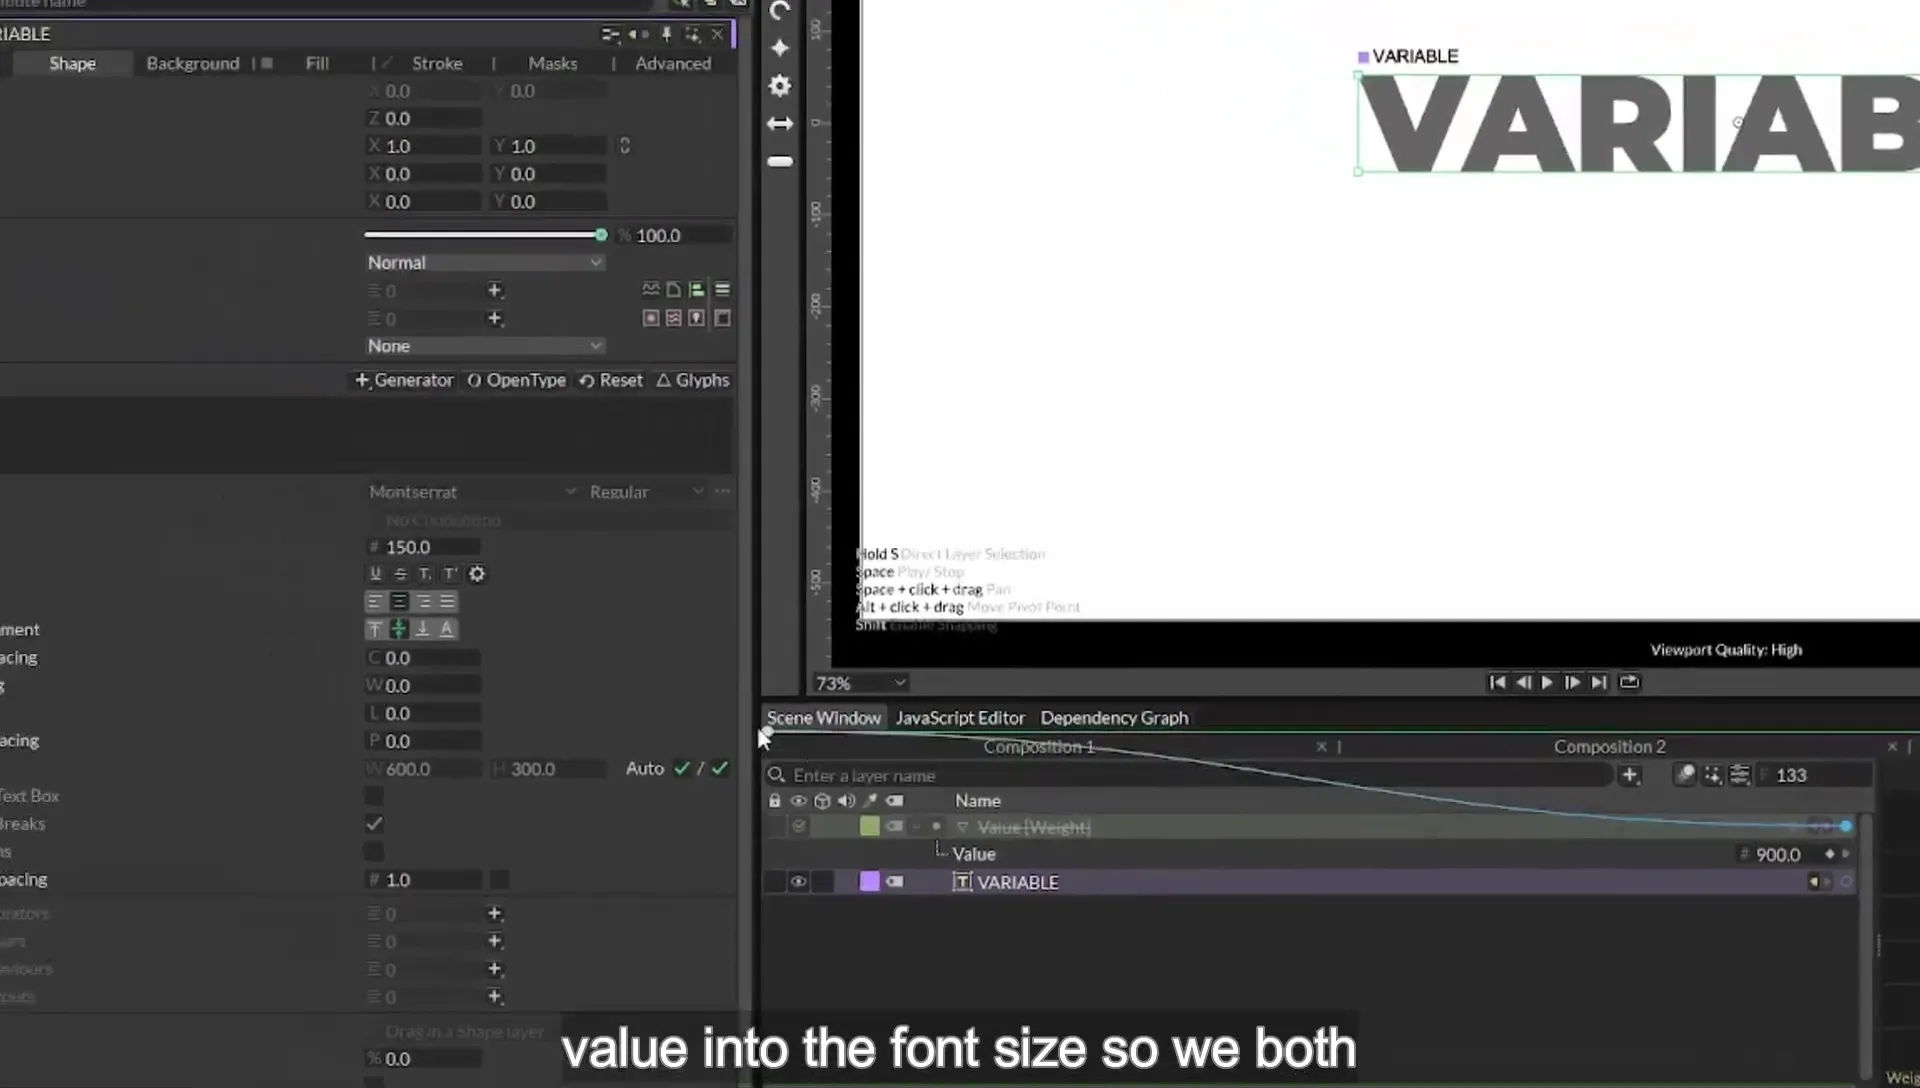This screenshot has height=1088, width=1920.
Task: Click the opacity slider handle
Action: (601, 235)
